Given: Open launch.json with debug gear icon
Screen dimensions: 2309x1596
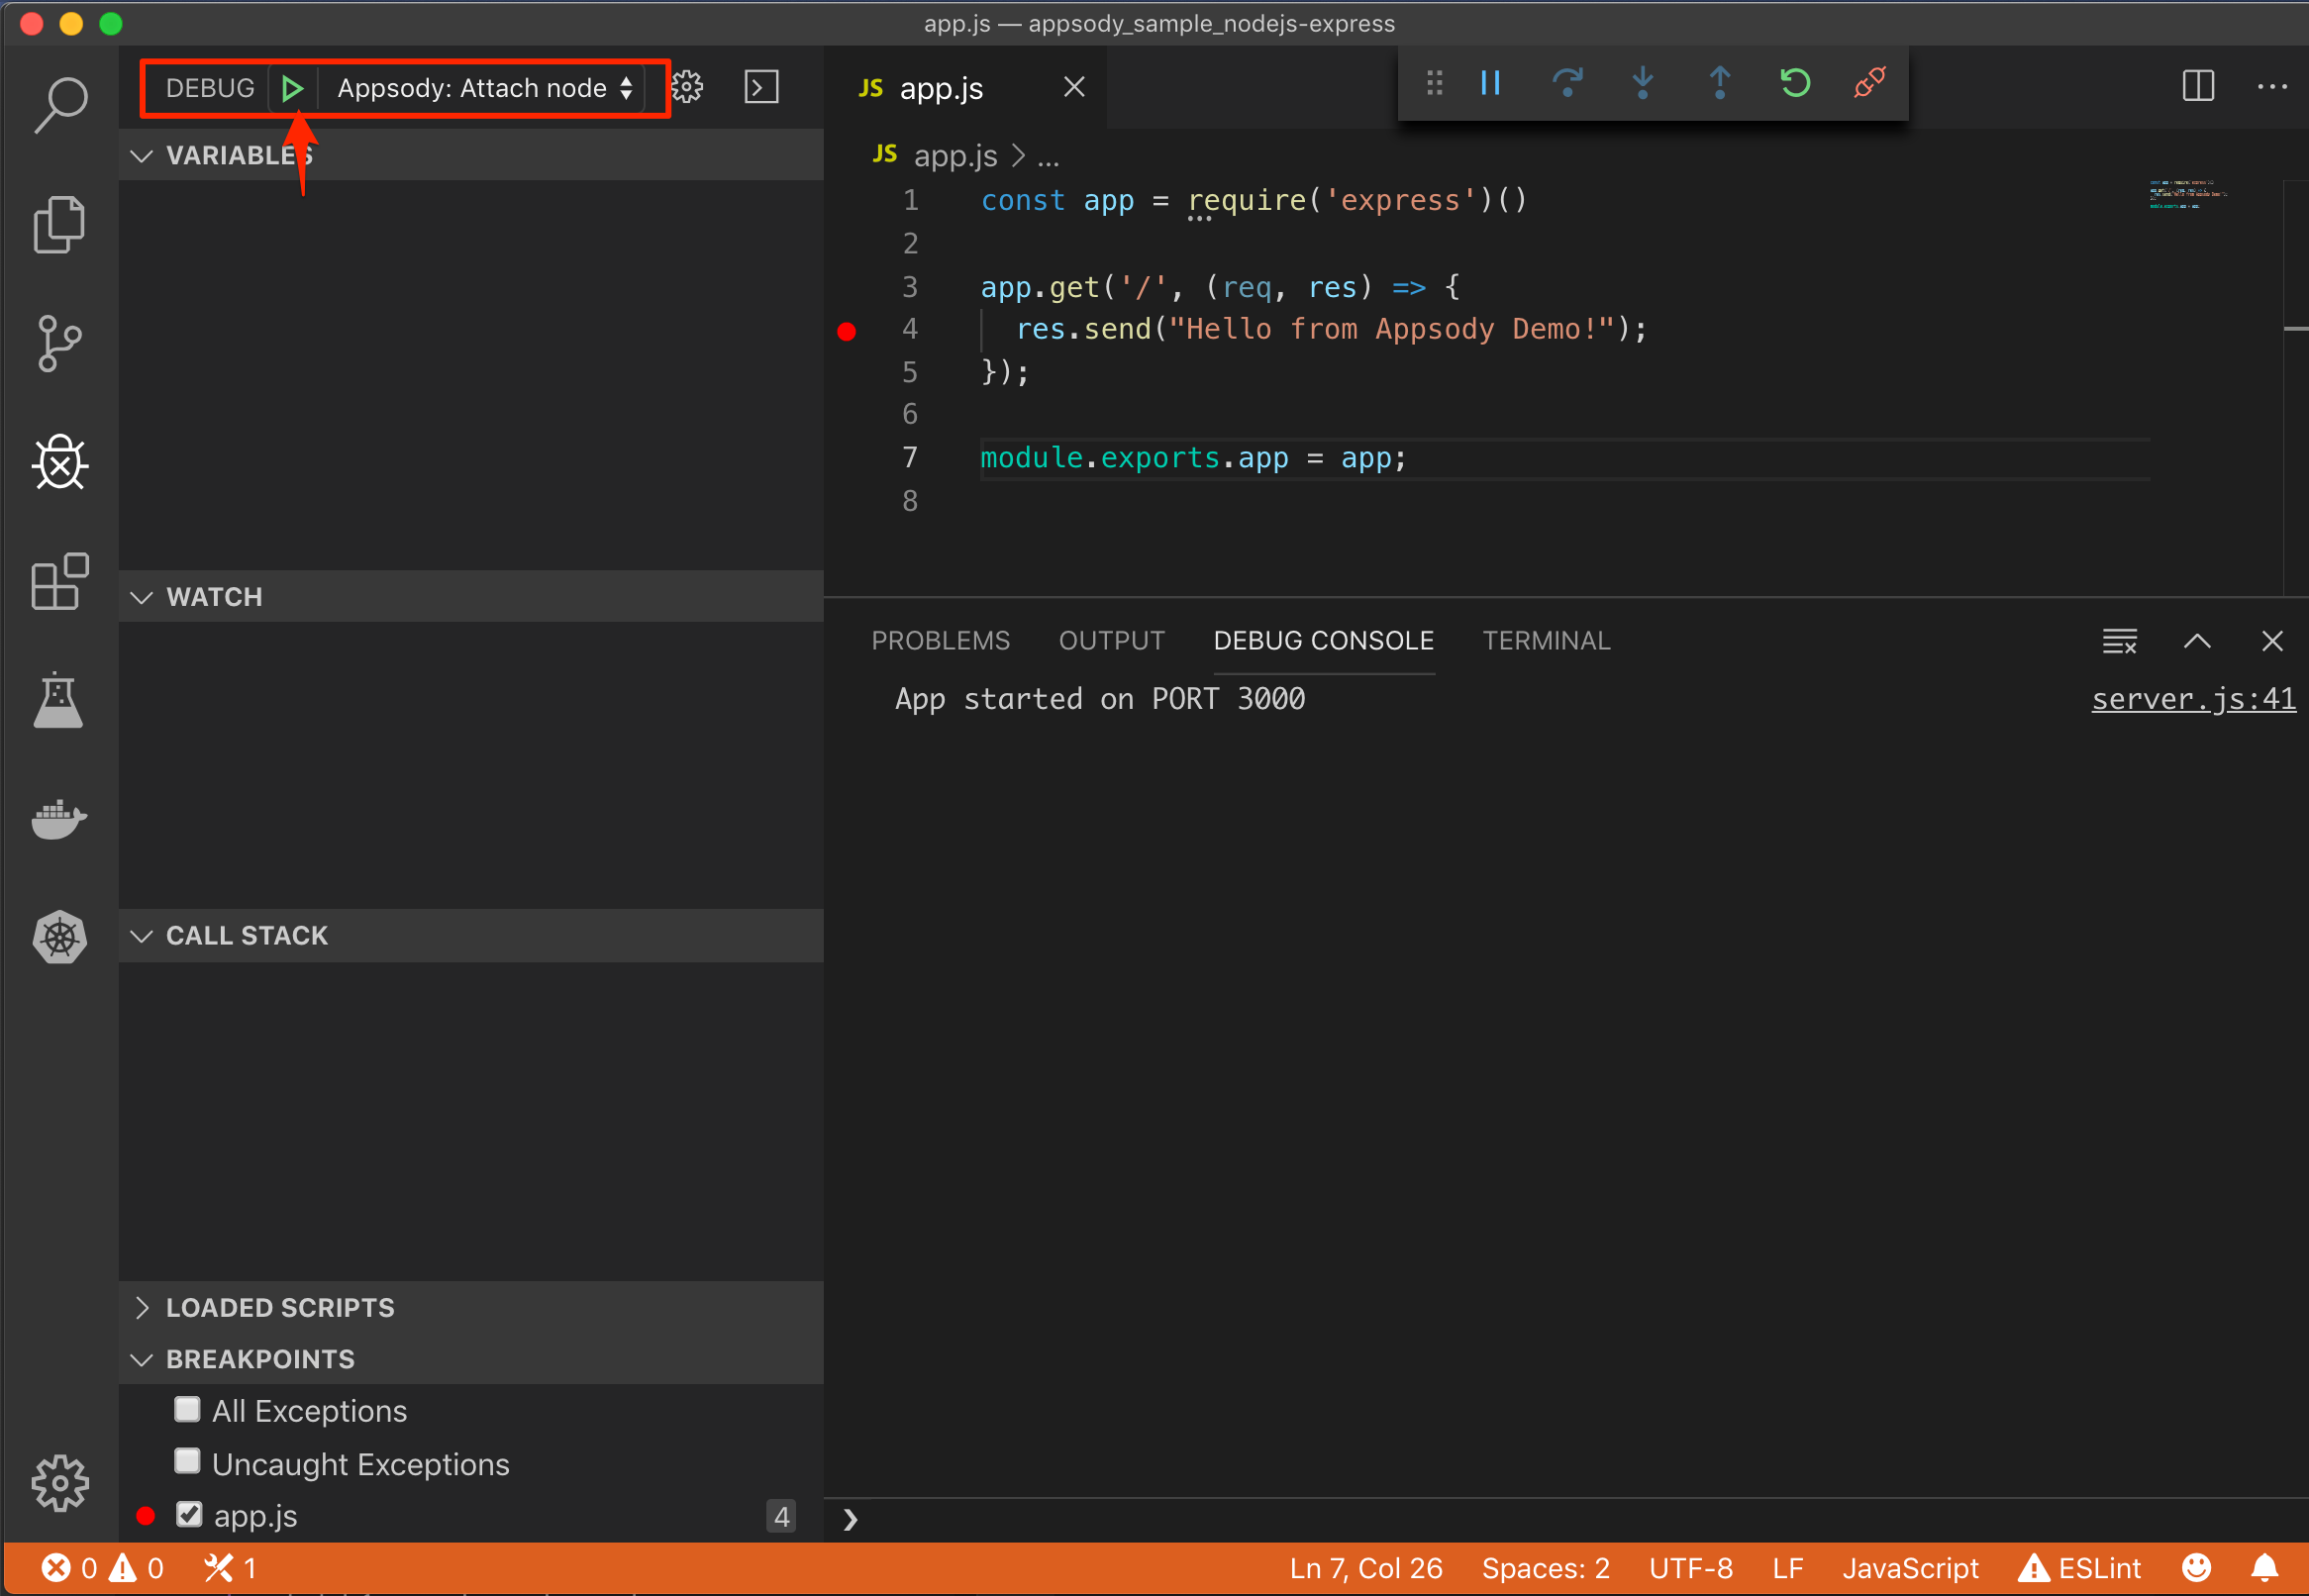Looking at the screenshot, I should (x=687, y=88).
